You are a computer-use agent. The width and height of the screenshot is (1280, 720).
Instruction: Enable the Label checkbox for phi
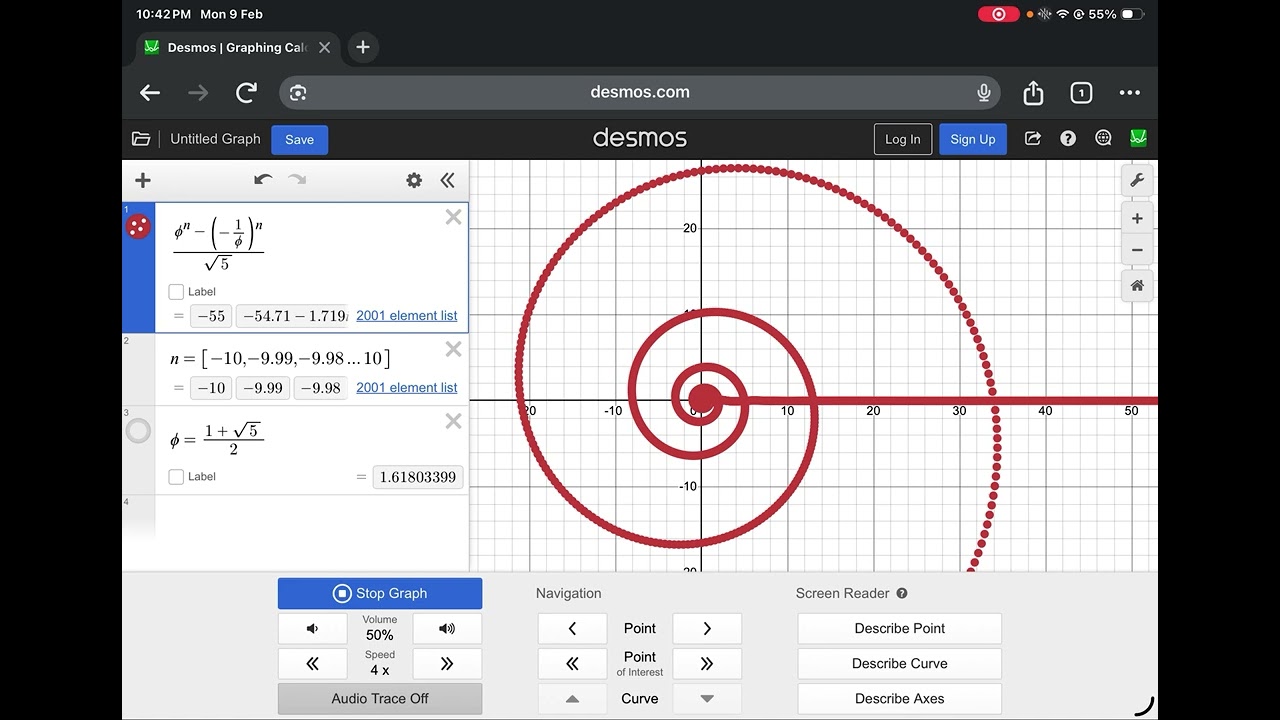point(176,477)
